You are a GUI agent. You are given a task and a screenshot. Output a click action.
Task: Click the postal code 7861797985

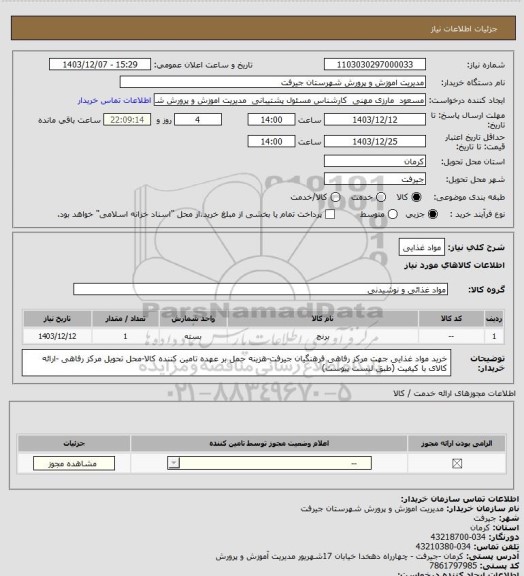[x=453, y=566]
